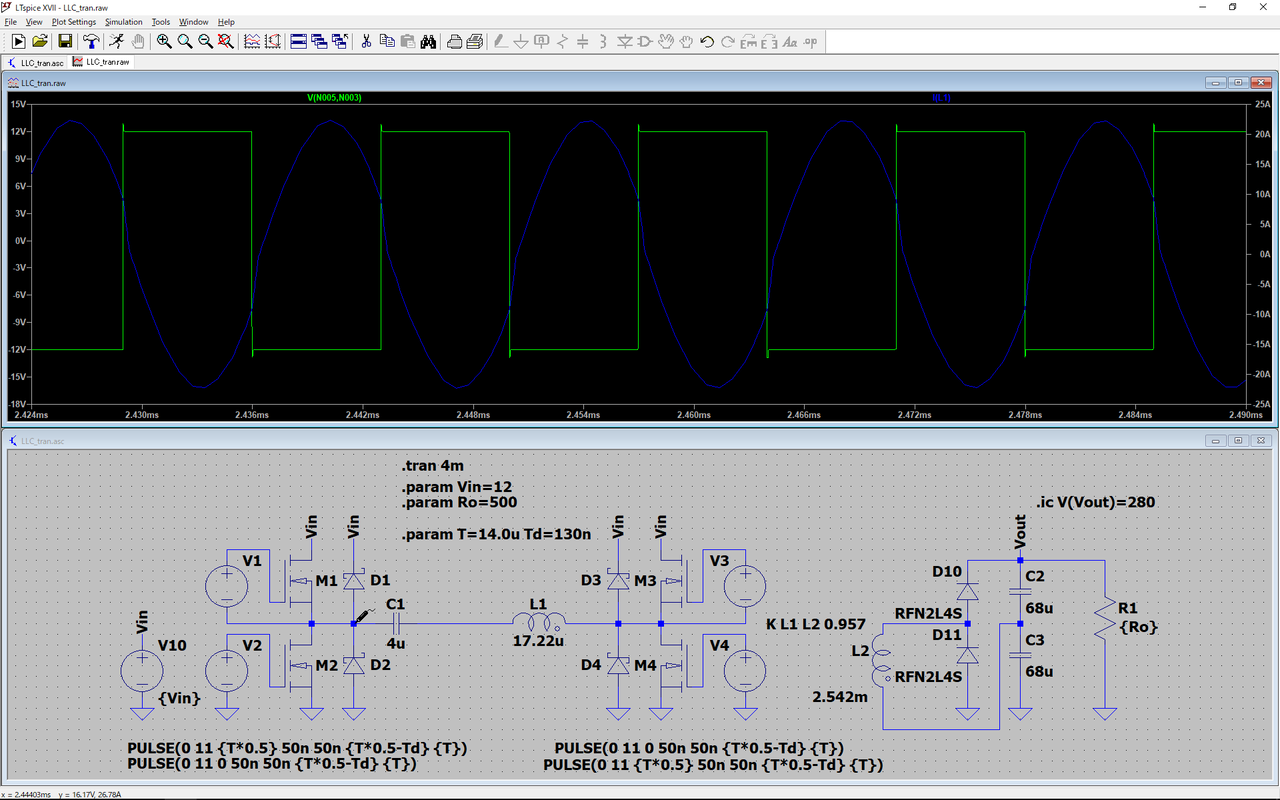Select the Draw Wire pencil tool
The height and width of the screenshot is (800, 1280).
500,41
